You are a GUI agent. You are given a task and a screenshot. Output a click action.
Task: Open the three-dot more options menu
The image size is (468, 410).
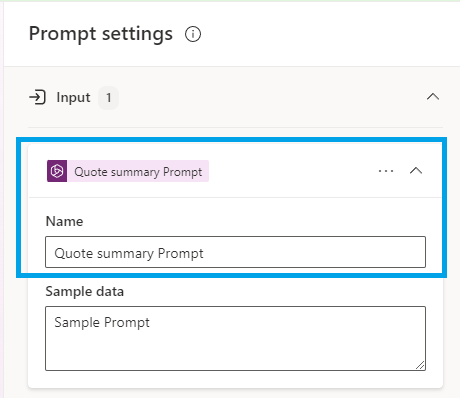click(x=386, y=171)
